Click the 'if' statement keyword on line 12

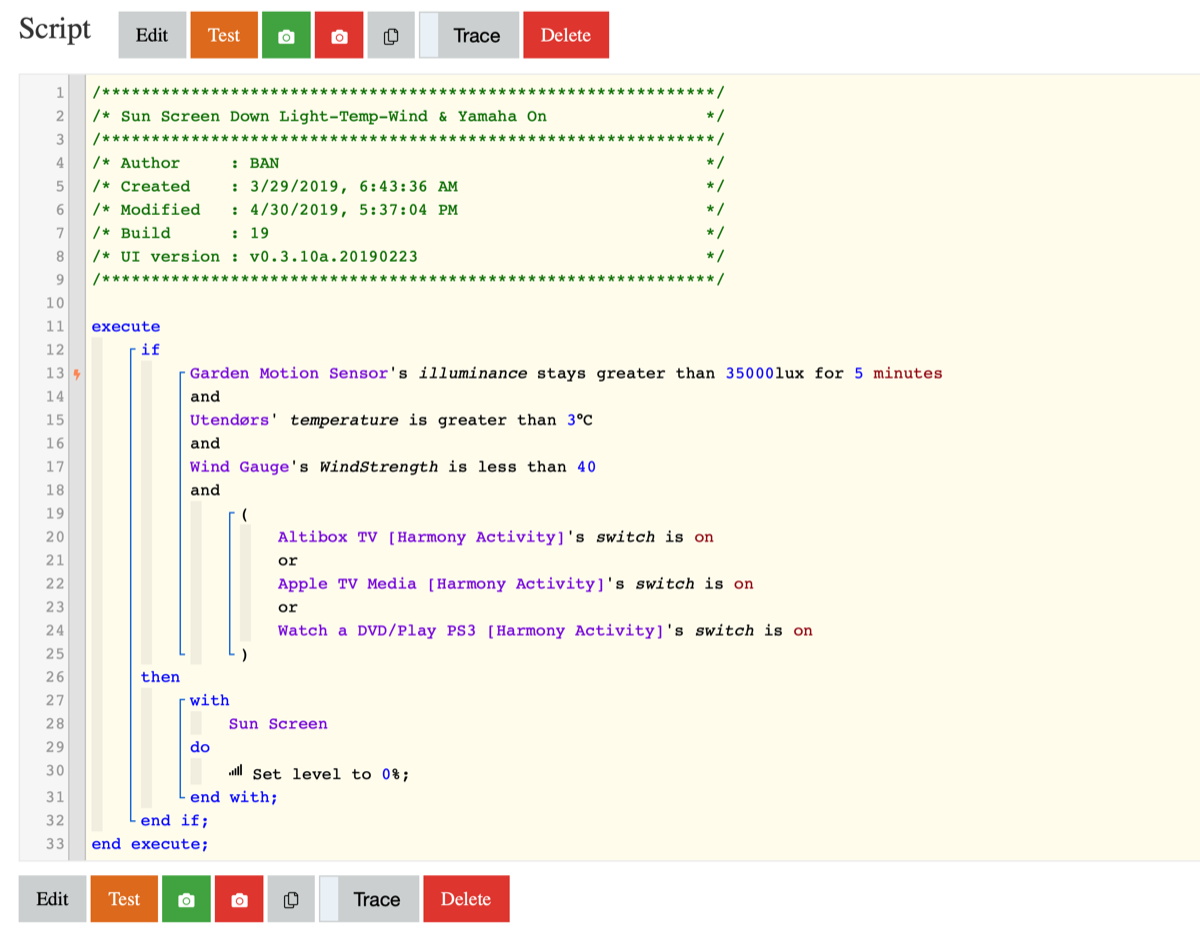pos(150,350)
